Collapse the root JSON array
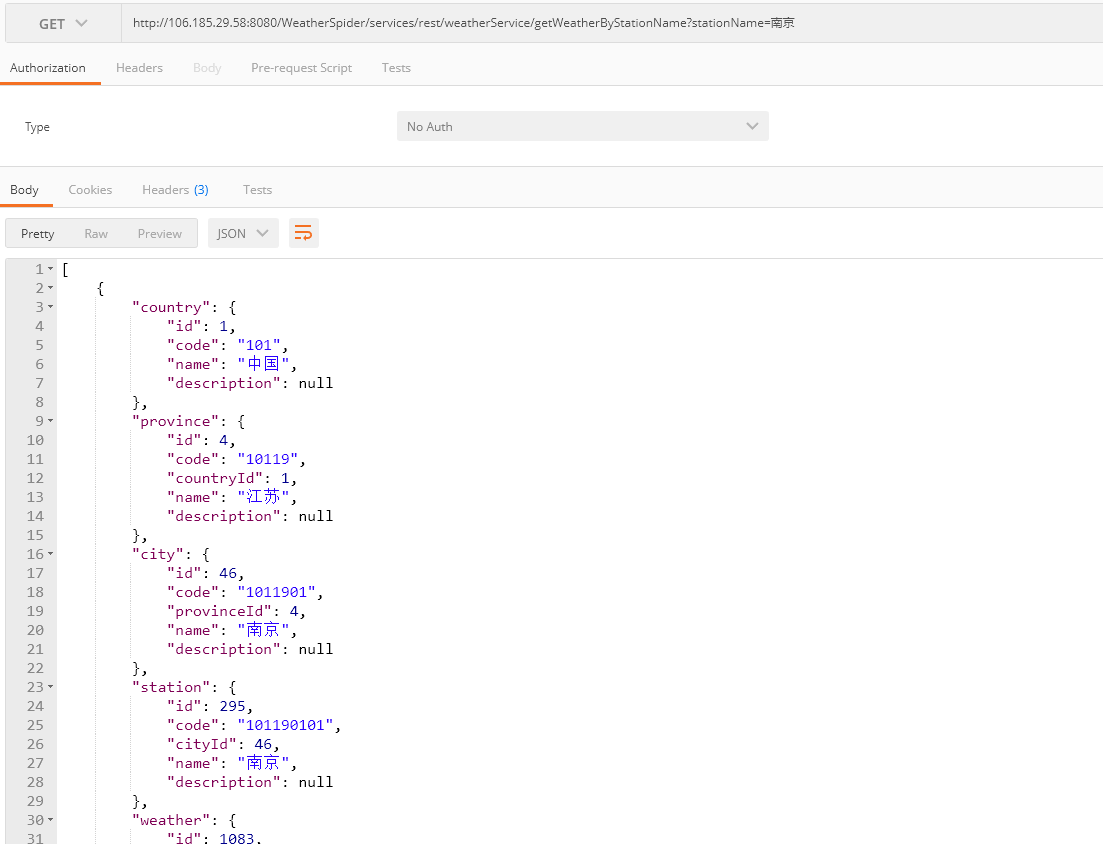 pos(48,268)
